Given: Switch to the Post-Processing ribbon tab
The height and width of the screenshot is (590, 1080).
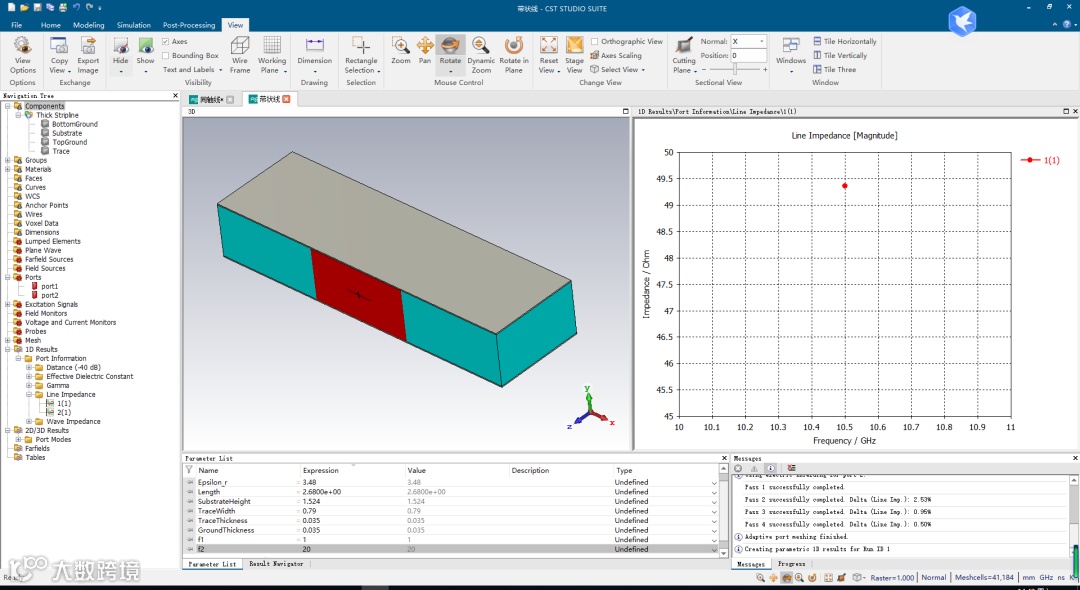Looking at the screenshot, I should (189, 25).
